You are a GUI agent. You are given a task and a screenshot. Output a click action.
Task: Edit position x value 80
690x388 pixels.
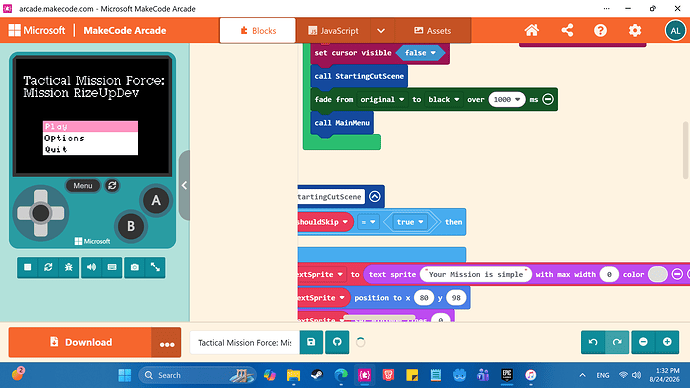point(424,298)
